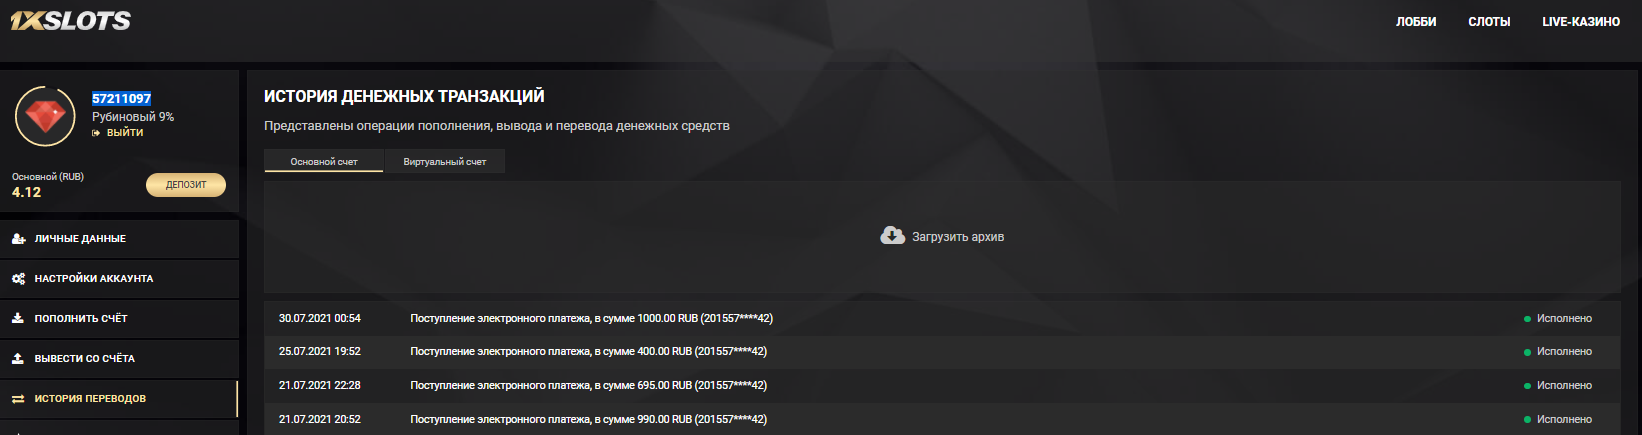Go to LIVE-КАЗИНО section

[x=1581, y=22]
